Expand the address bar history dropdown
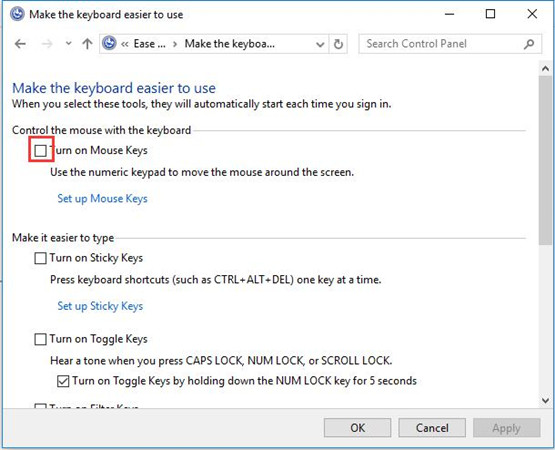555x450 pixels. (x=320, y=44)
